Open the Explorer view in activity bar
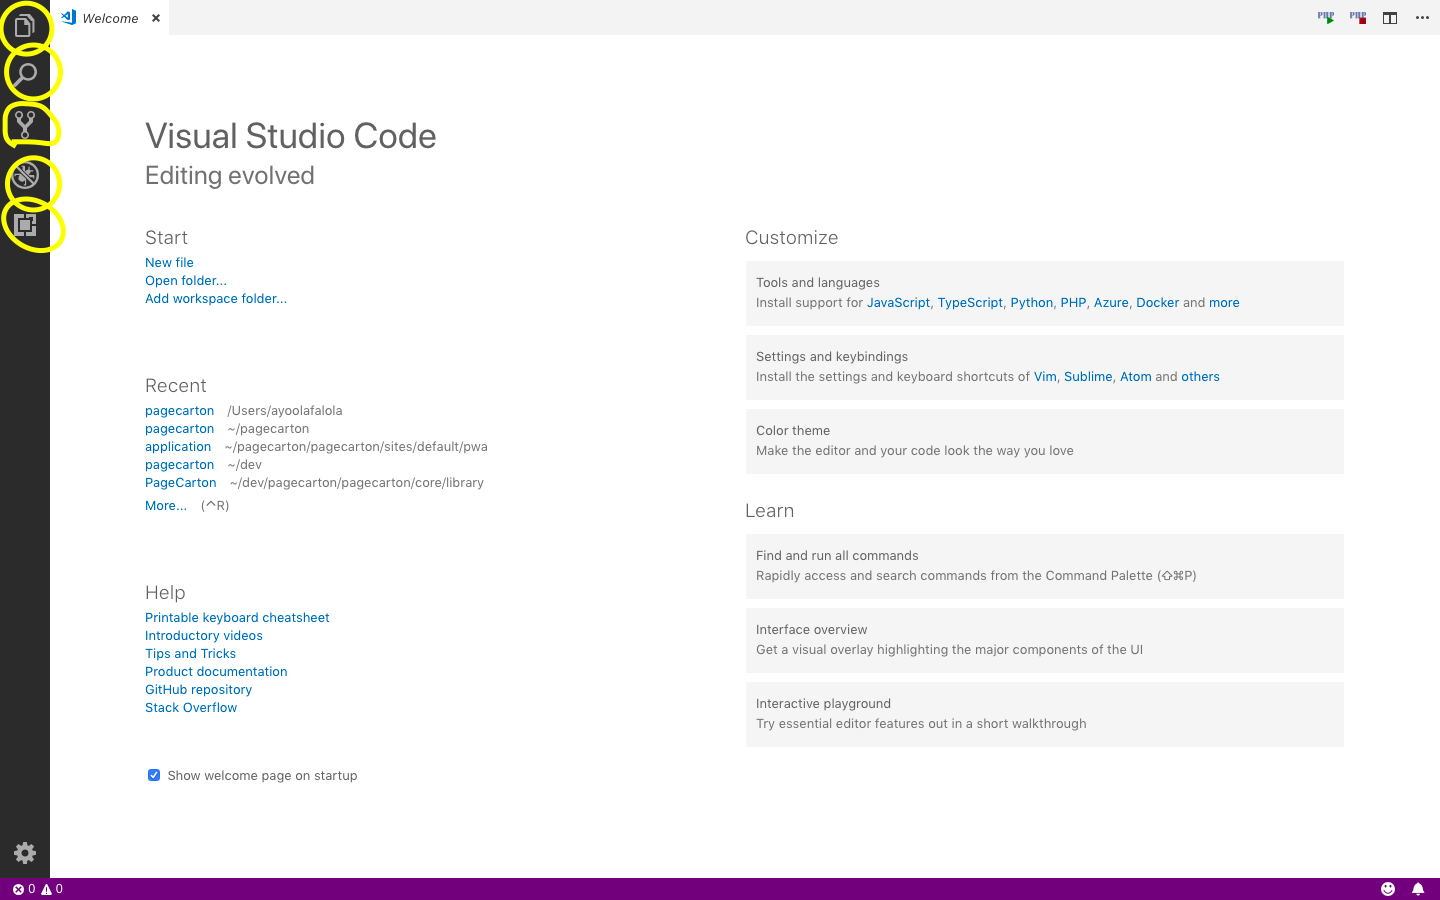Viewport: 1440px width, 900px height. coord(25,25)
